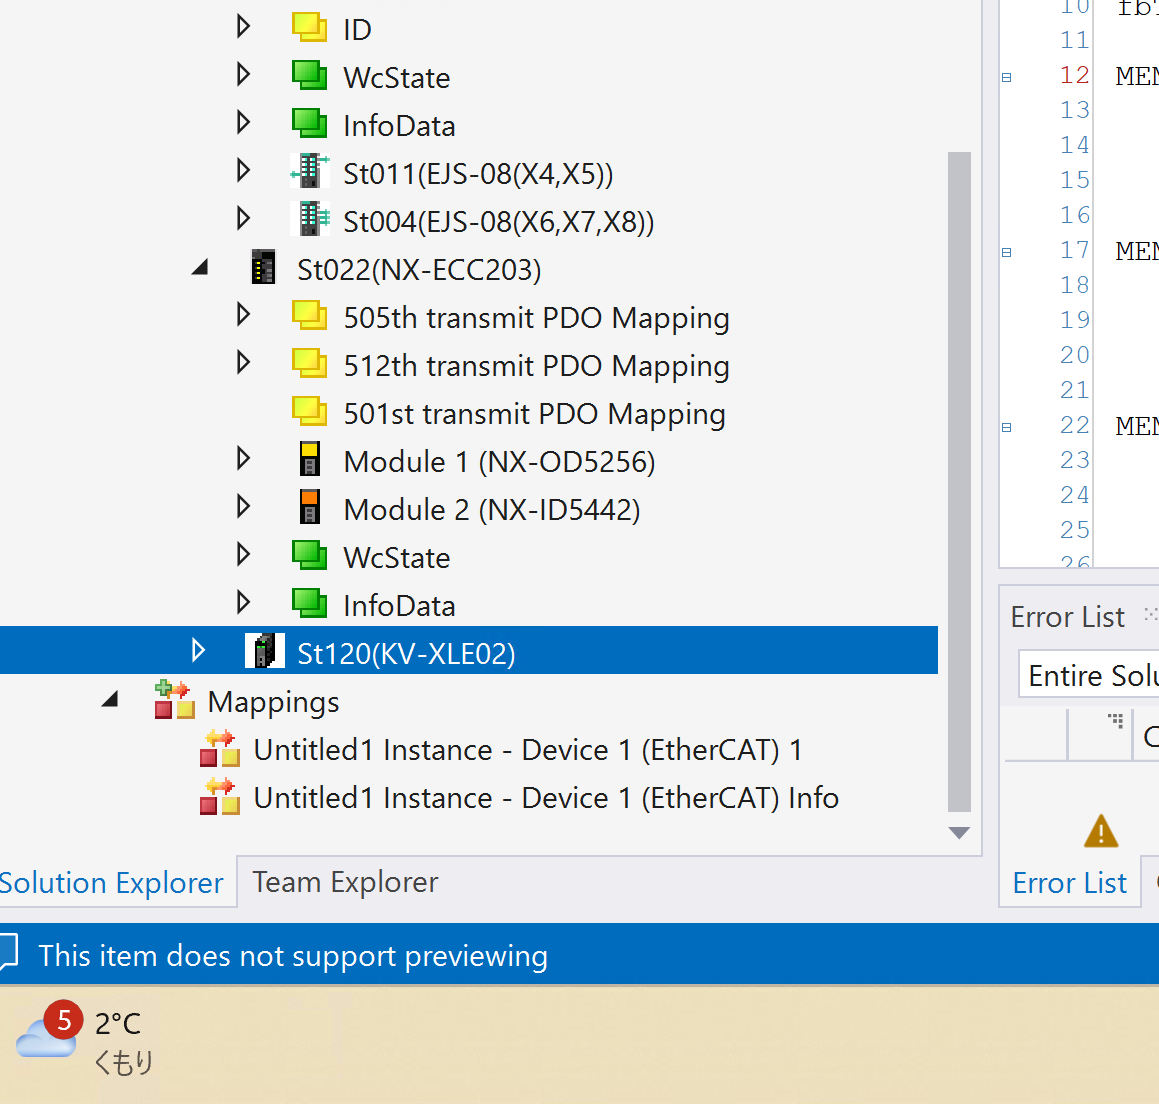Switch to the Team Explorer tab
1159x1104 pixels.
pos(345,882)
